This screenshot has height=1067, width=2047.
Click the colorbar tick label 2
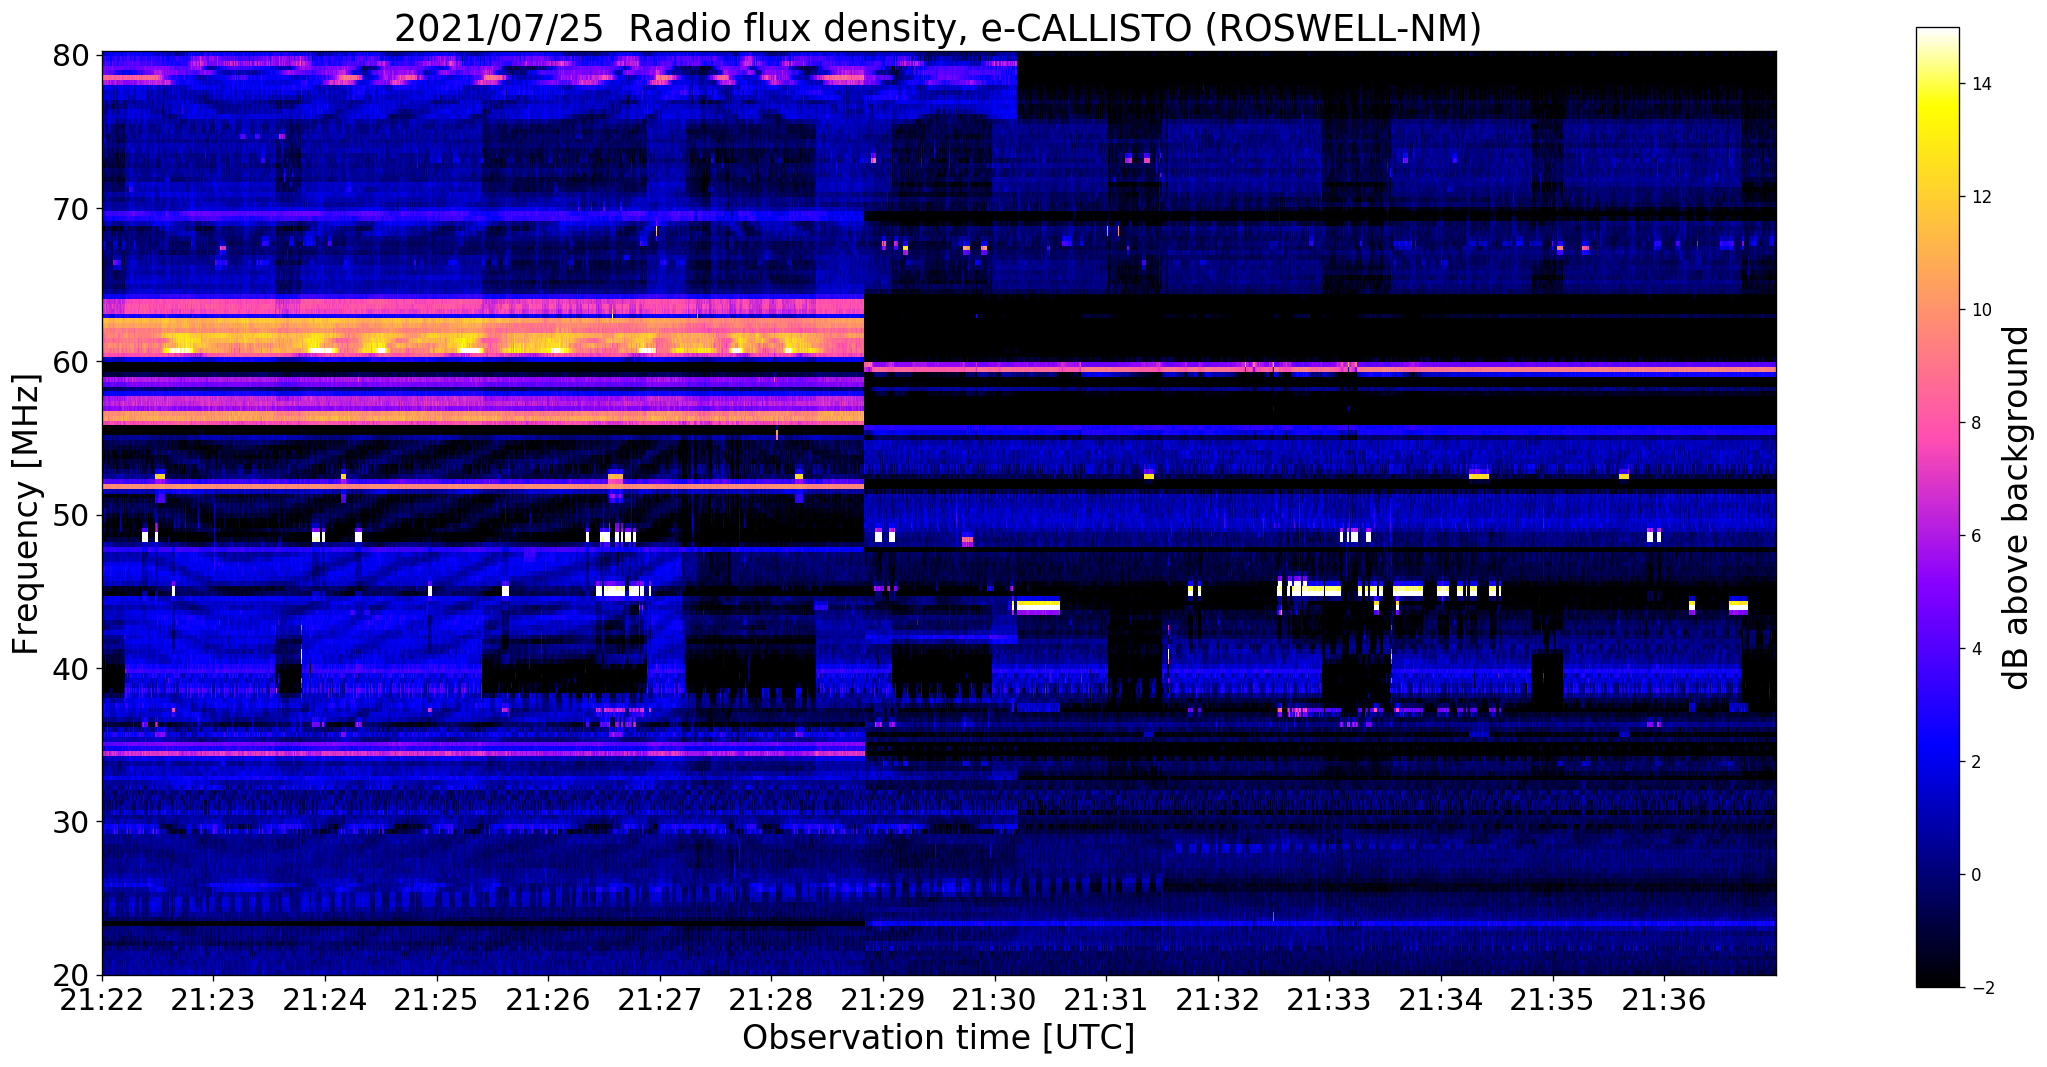click(1975, 762)
